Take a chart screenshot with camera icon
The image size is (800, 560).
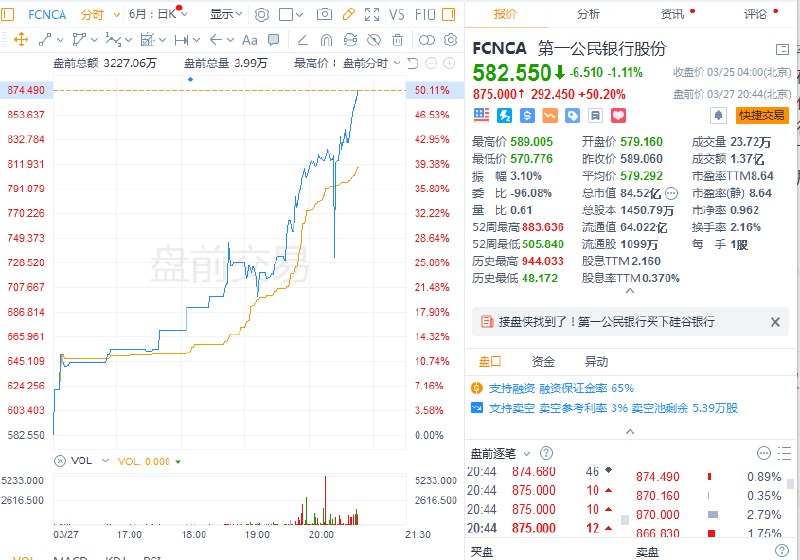324,14
